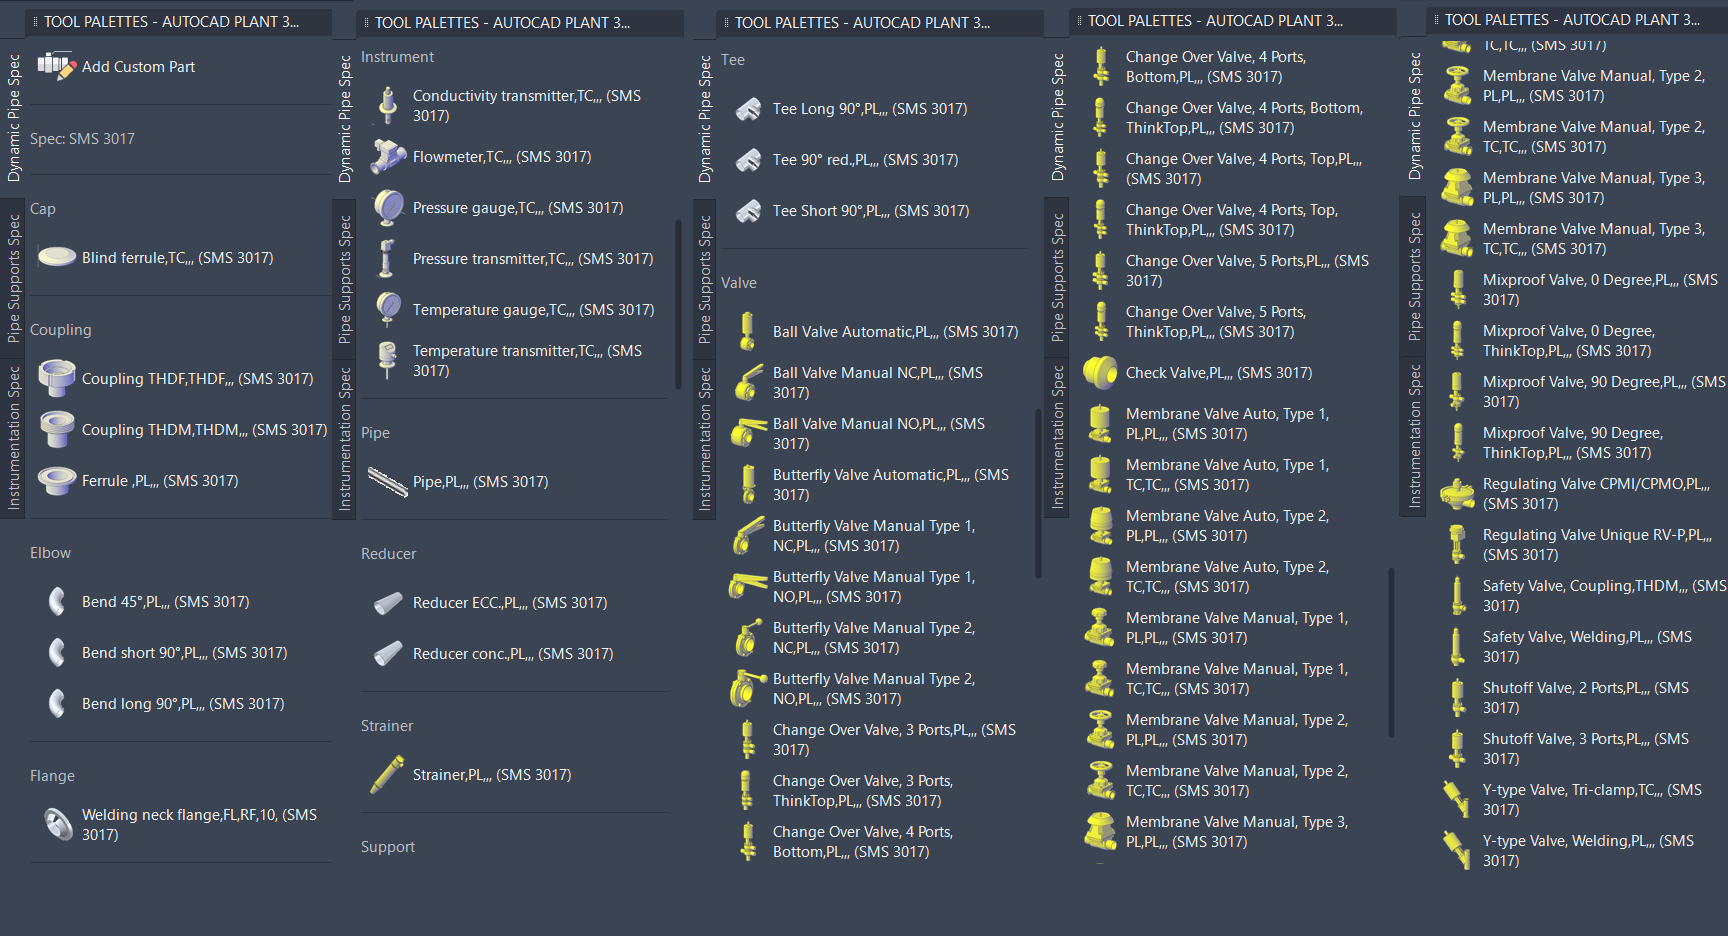The height and width of the screenshot is (936, 1728).
Task: Select the Flowmeter instrument icon
Action: (x=388, y=156)
